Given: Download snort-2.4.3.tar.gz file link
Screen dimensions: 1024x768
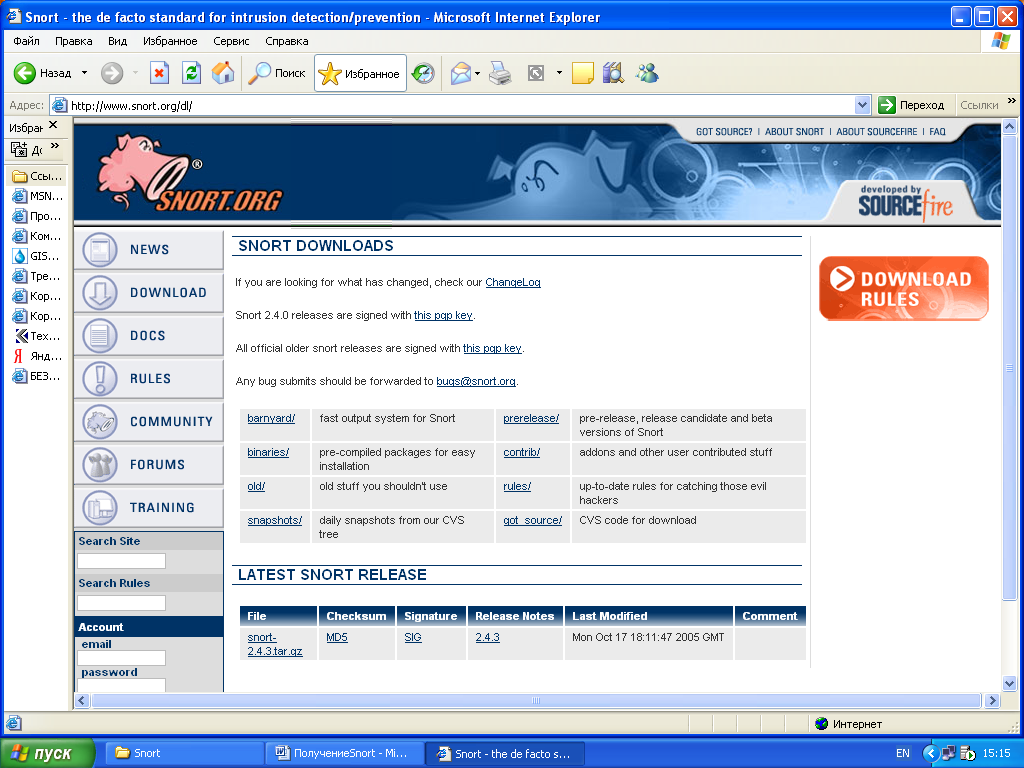Looking at the screenshot, I should [x=275, y=645].
